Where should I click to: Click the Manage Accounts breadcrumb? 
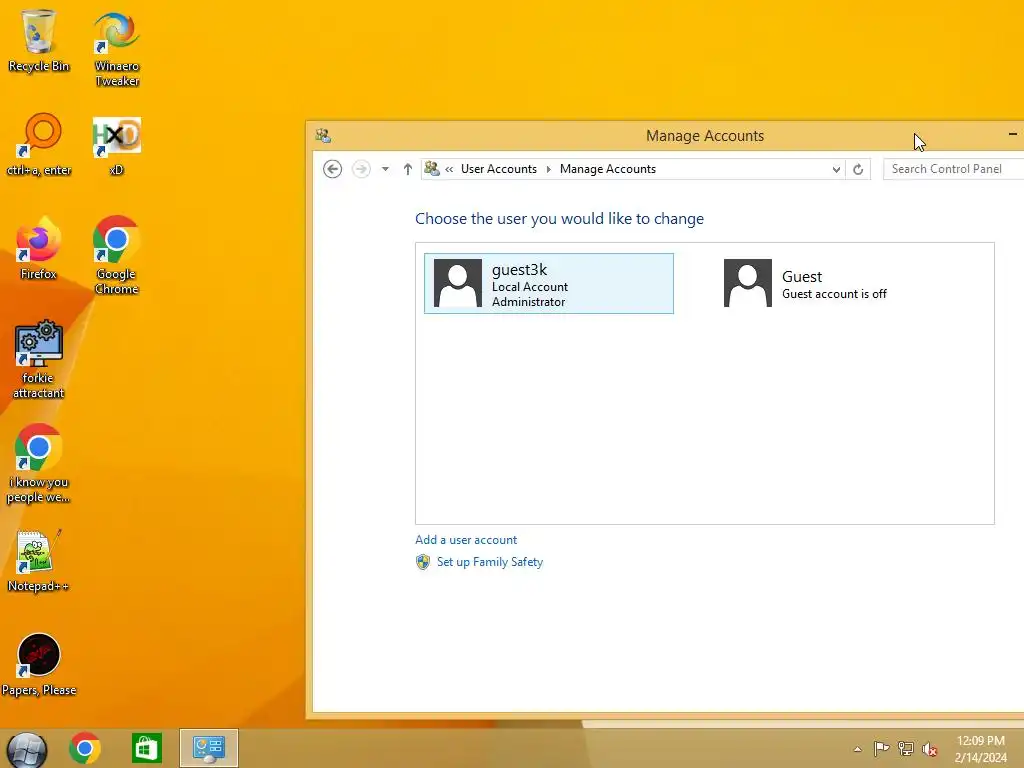[x=608, y=169]
